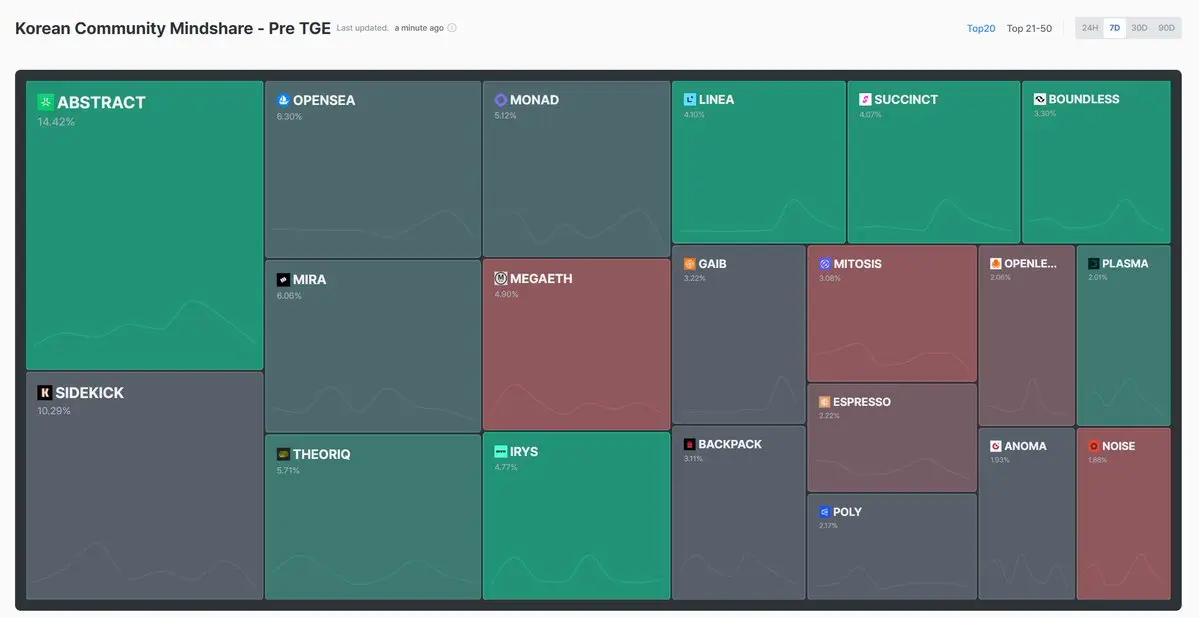This screenshot has width=1199, height=618.
Task: Click the Linea logo icon
Action: click(690, 99)
